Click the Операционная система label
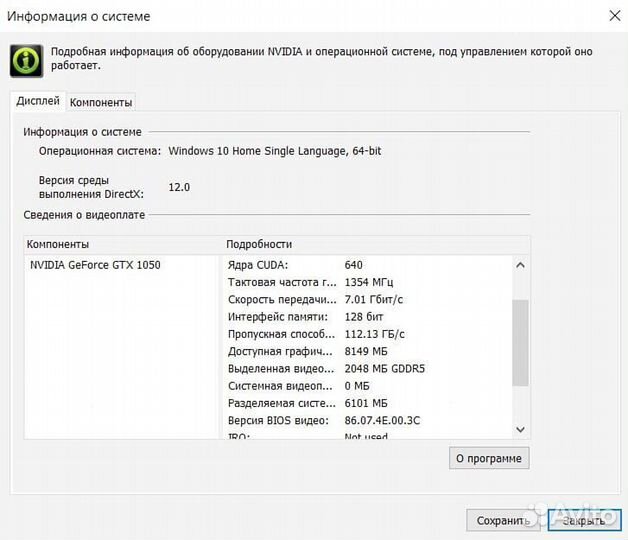This screenshot has height=540, width=628. coord(100,151)
